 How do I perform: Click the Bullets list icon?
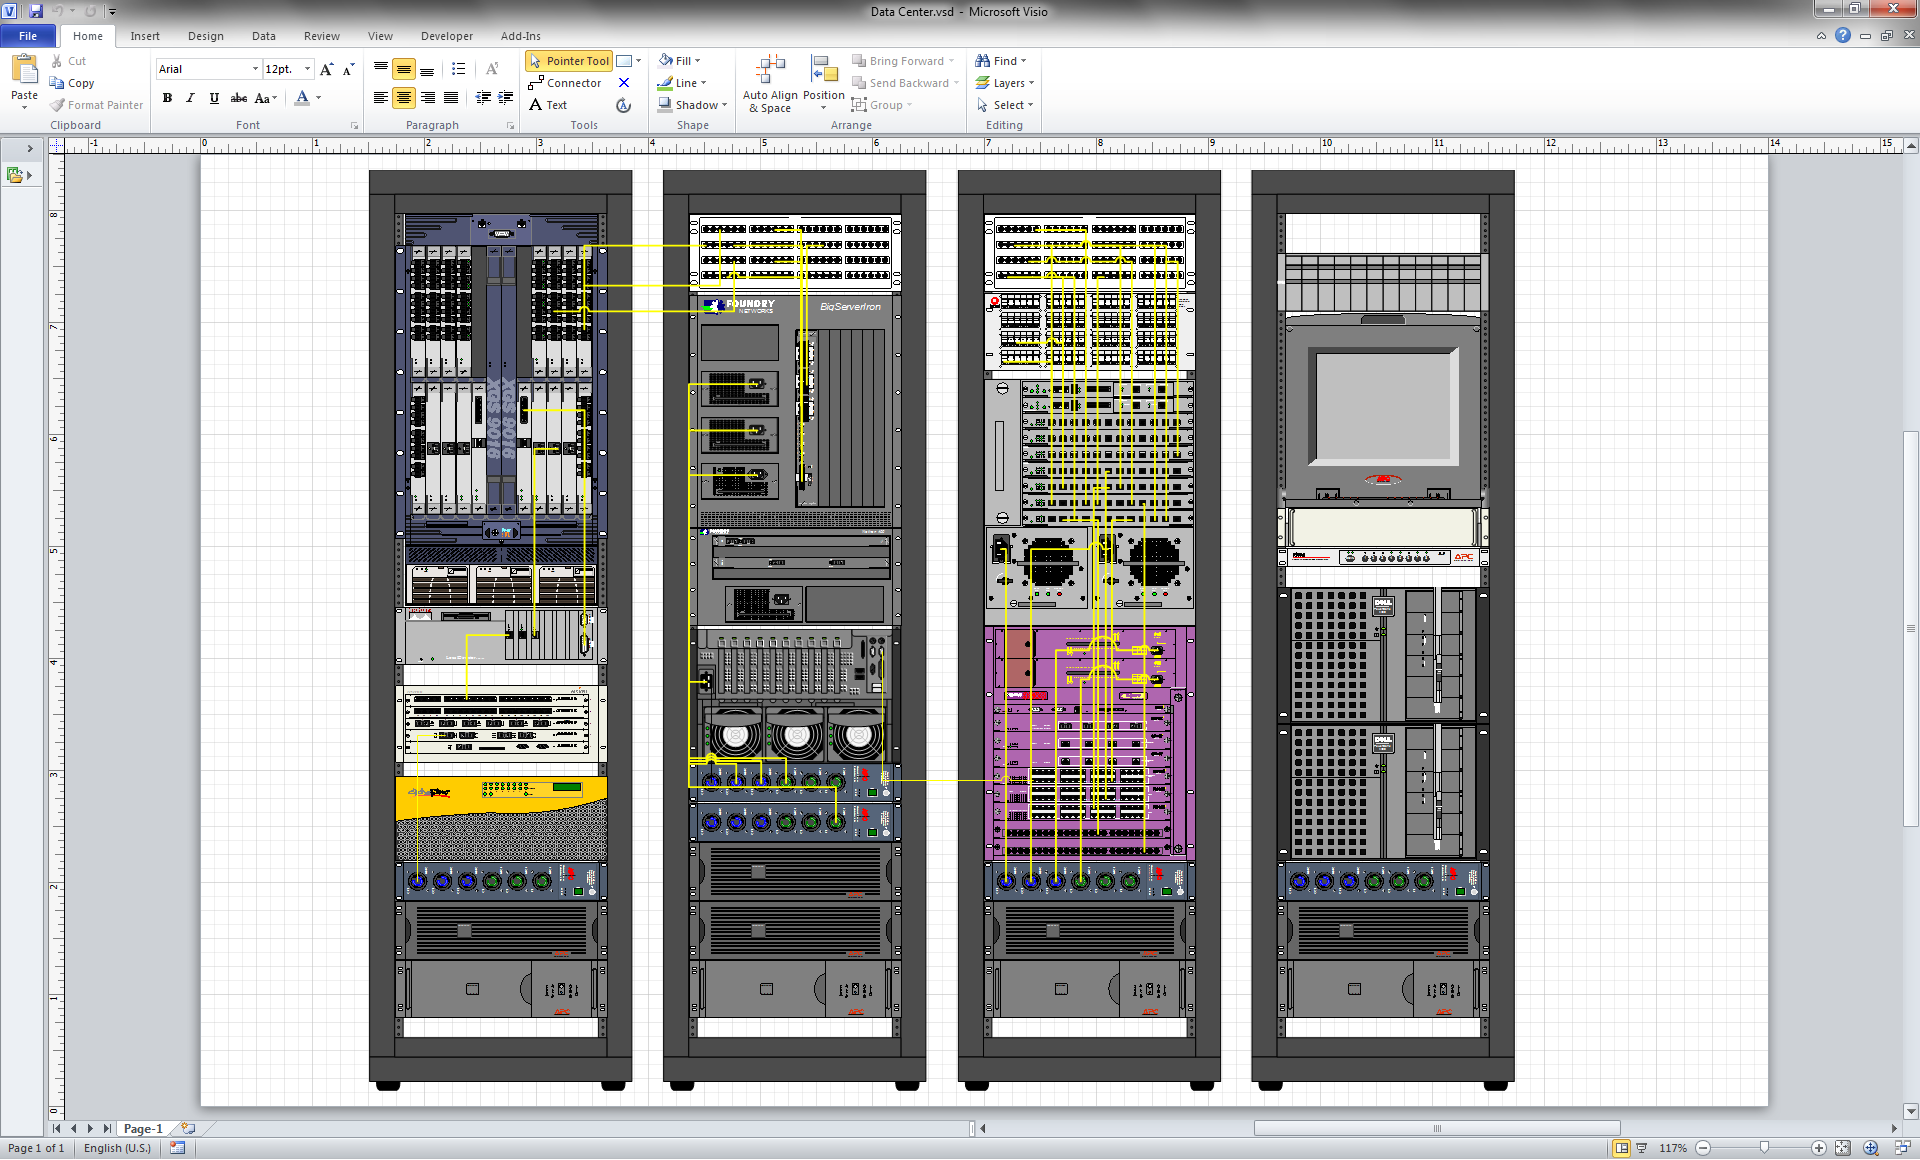tap(458, 69)
